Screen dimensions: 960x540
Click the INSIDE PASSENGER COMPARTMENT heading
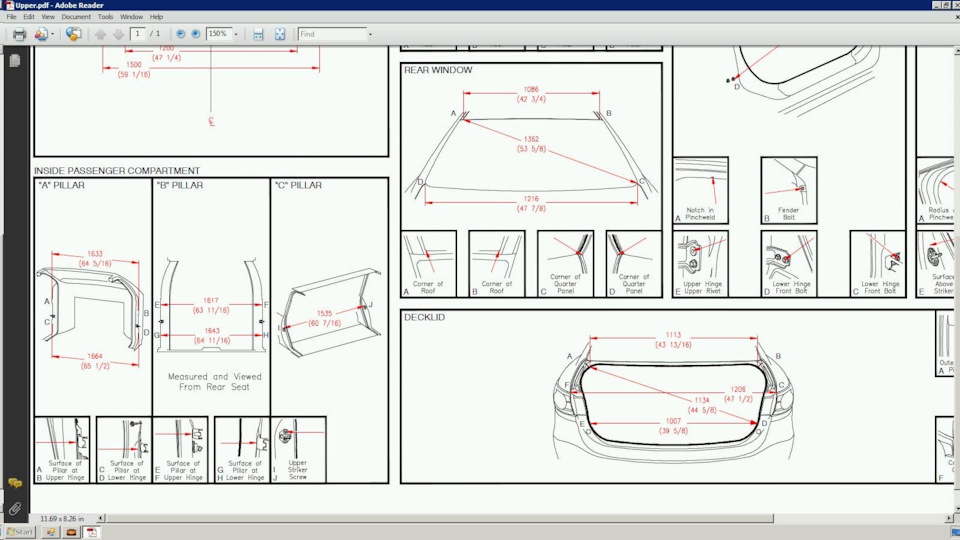[116, 171]
